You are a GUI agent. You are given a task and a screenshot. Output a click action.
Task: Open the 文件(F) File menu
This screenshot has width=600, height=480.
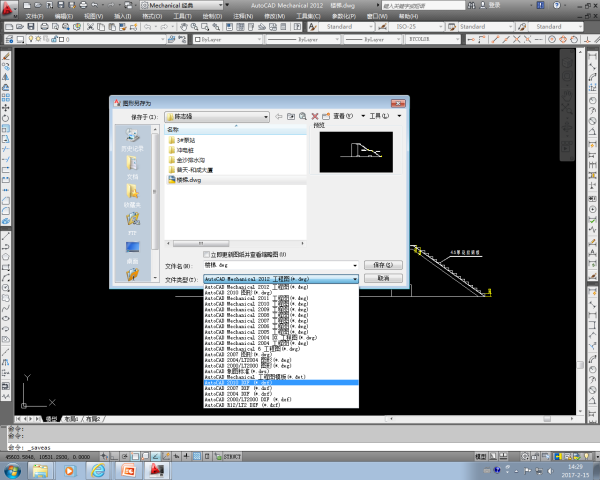tap(34, 16)
